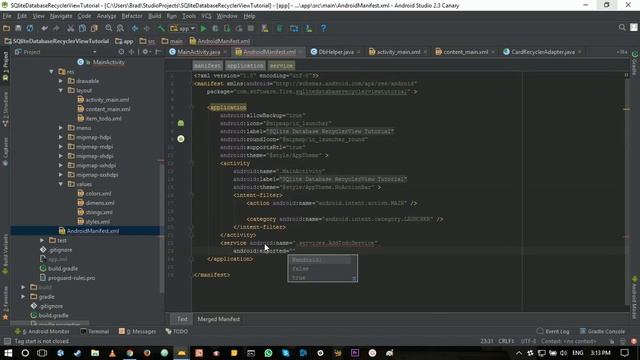Open the TODO tool window
This screenshot has width=640, height=360.
point(177,331)
